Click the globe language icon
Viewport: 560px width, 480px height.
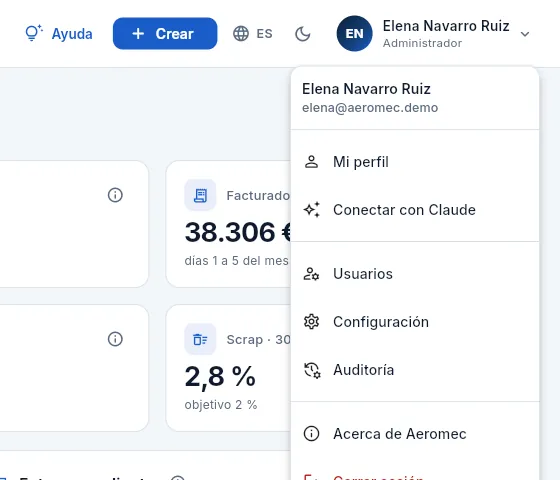click(x=241, y=34)
